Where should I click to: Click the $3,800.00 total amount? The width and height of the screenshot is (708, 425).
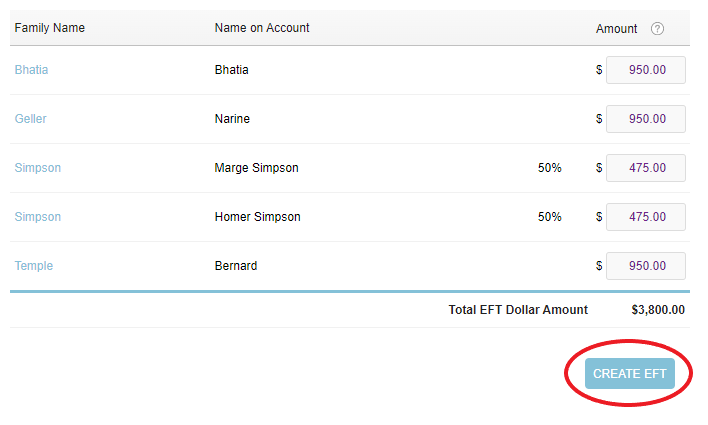pos(658,310)
